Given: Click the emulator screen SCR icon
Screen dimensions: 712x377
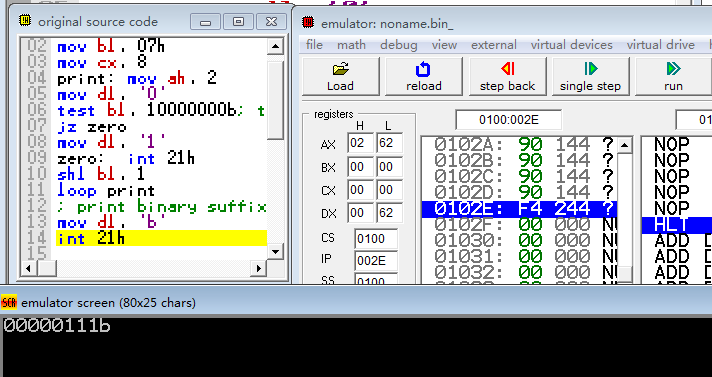Looking at the screenshot, I should [x=9, y=302].
